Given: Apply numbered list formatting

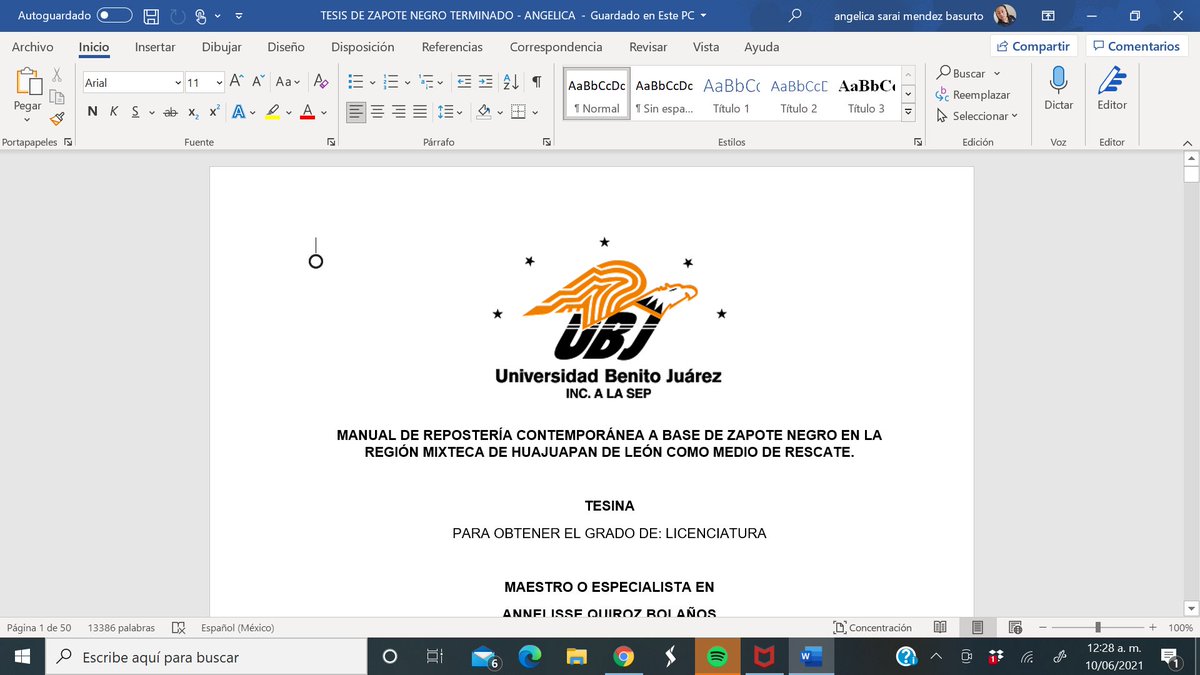Looking at the screenshot, I should pyautogui.click(x=391, y=83).
